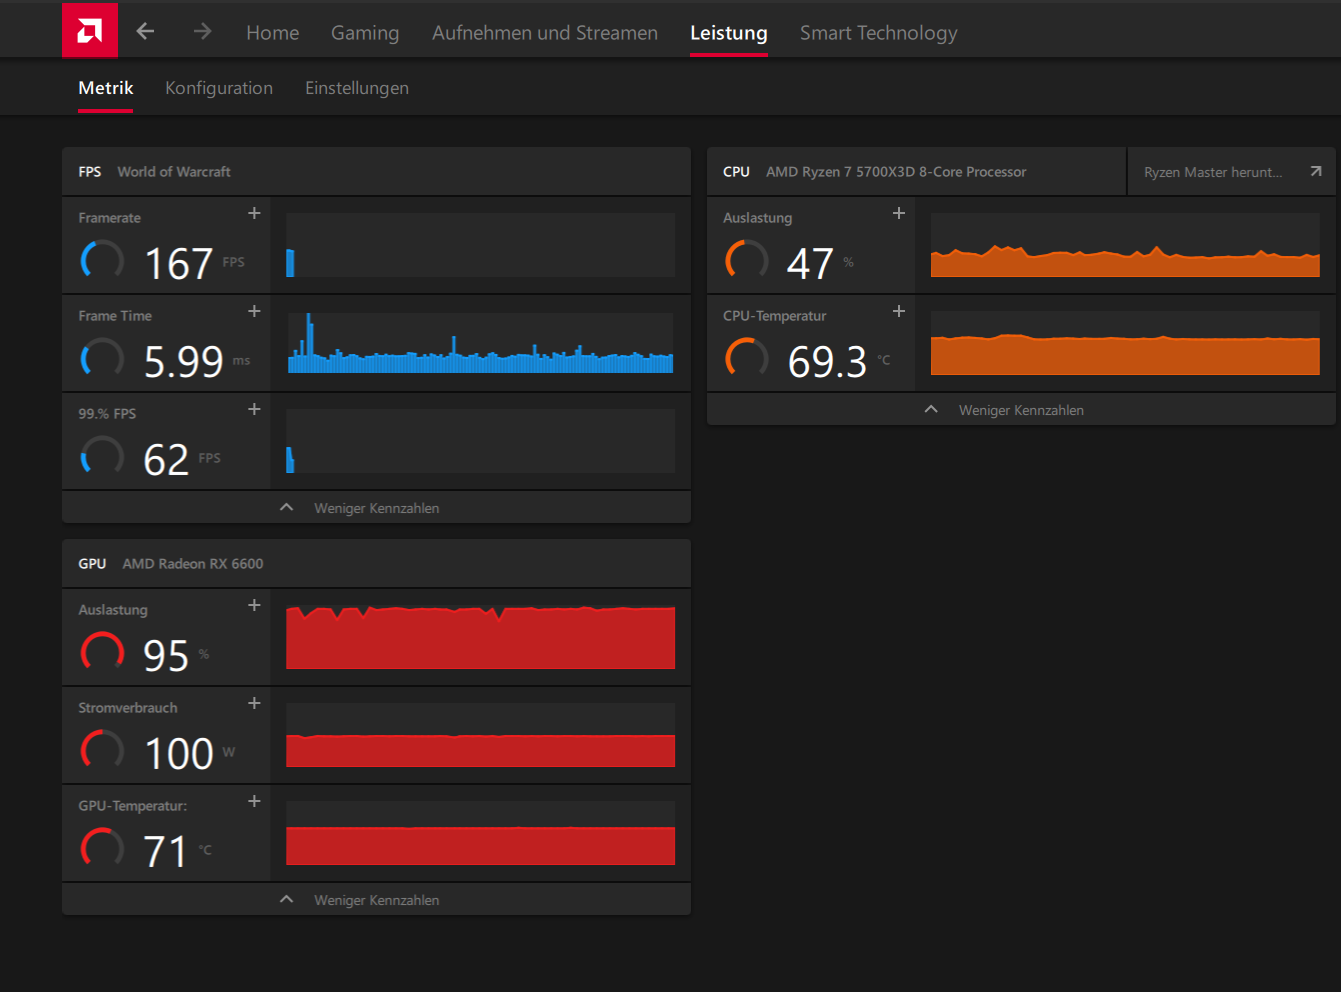Click the Stromverbrauch red graph
Image resolution: width=1341 pixels, height=992 pixels.
click(x=480, y=735)
